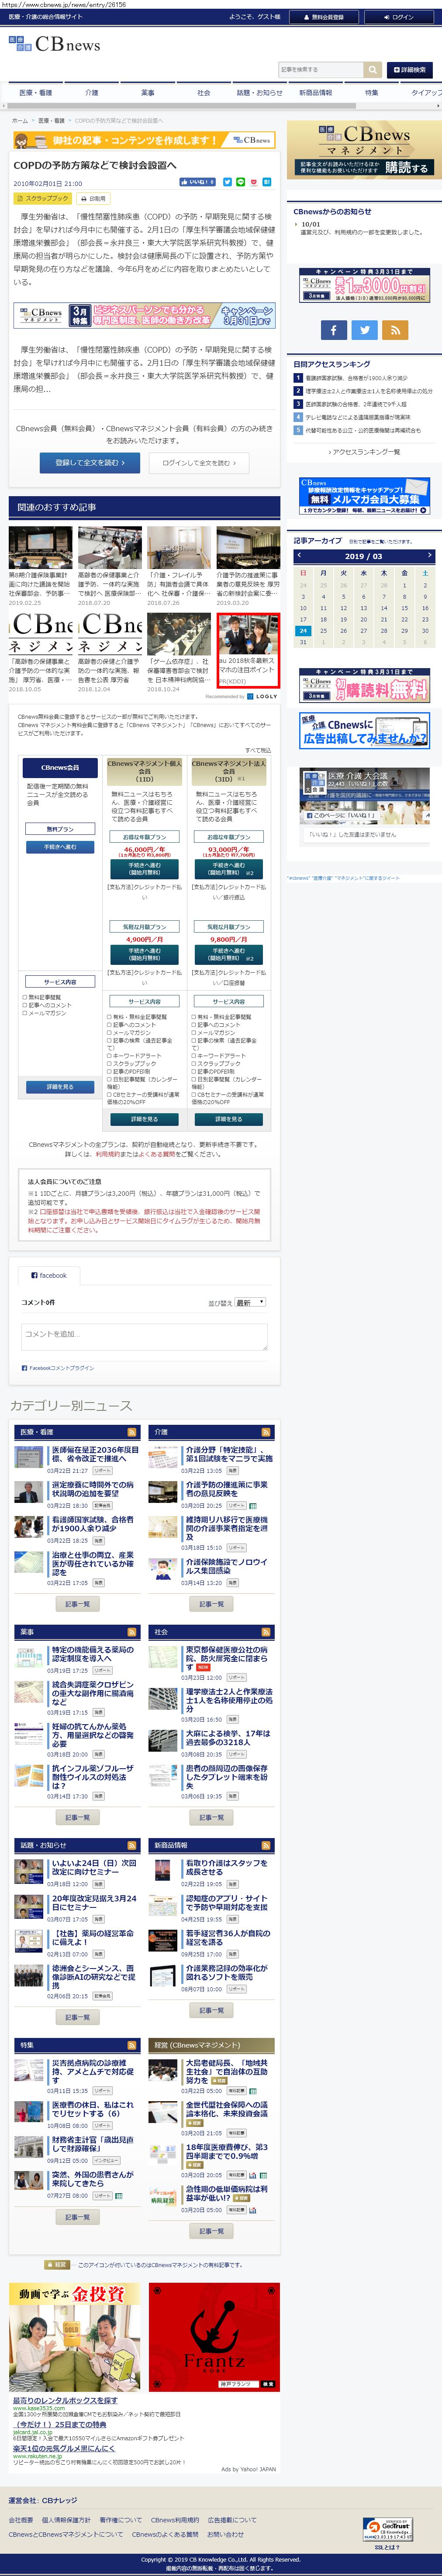Click the 記事を検索する search field
The height and width of the screenshot is (2576, 442).
tap(320, 70)
